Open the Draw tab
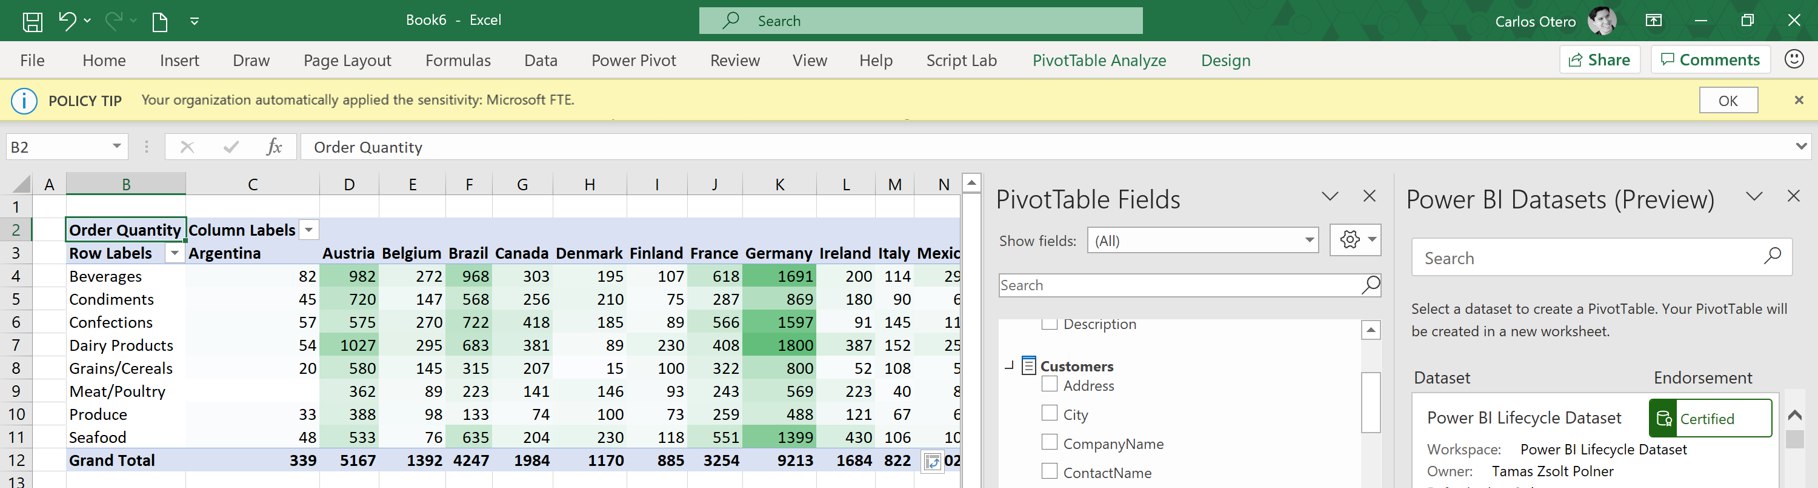The height and width of the screenshot is (488, 1818). tap(251, 60)
